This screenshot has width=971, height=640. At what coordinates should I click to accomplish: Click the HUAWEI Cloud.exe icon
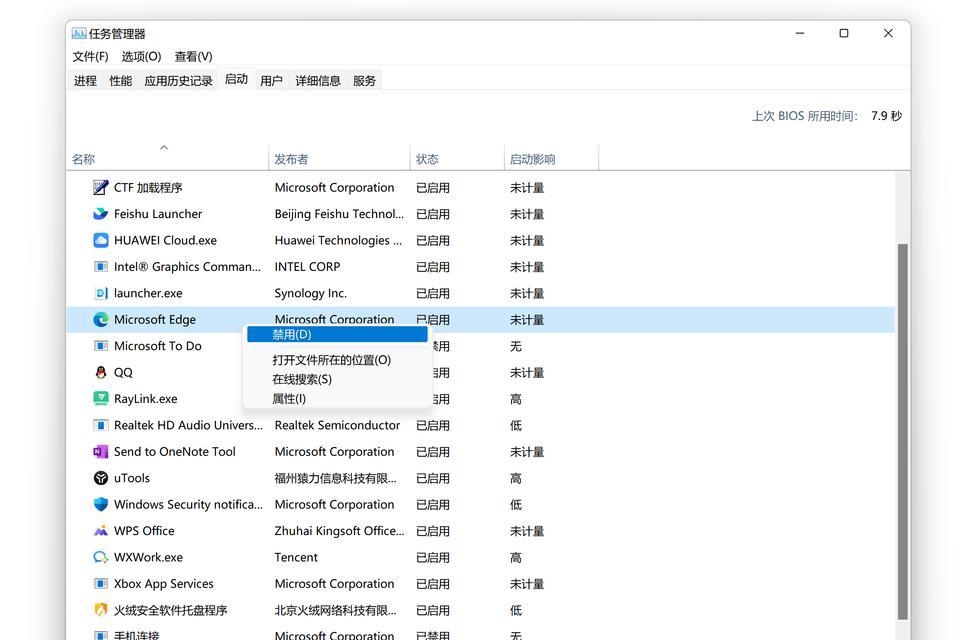click(100, 240)
